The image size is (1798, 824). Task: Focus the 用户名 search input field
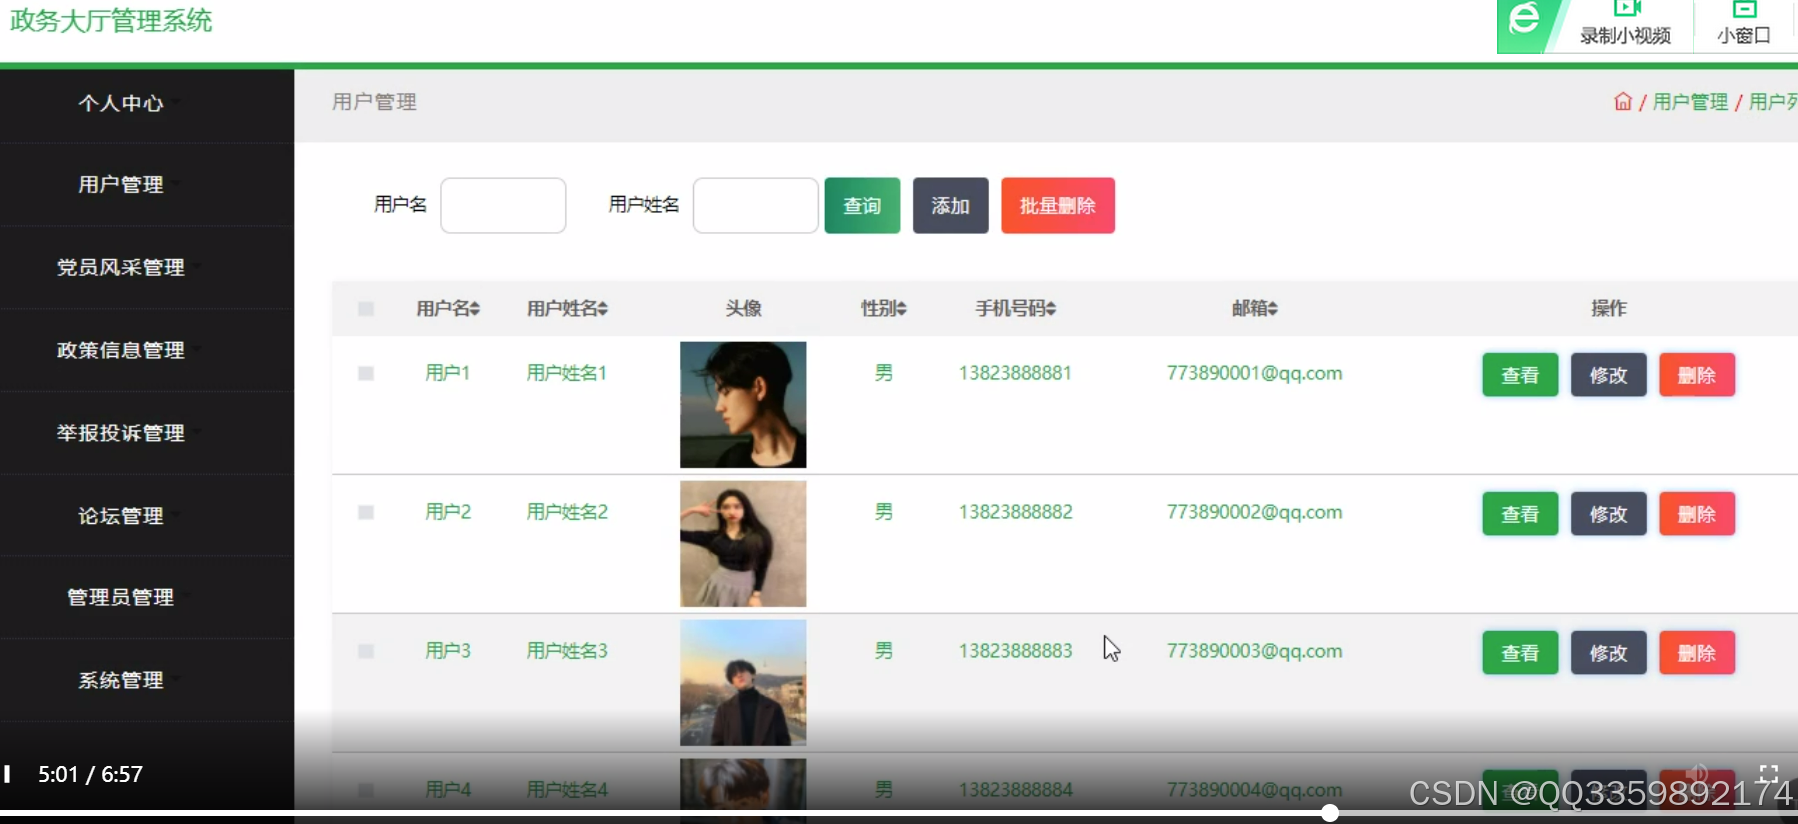coord(503,206)
